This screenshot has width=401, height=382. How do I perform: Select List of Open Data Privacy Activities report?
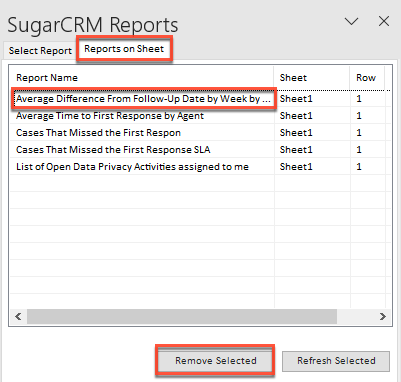[132, 167]
